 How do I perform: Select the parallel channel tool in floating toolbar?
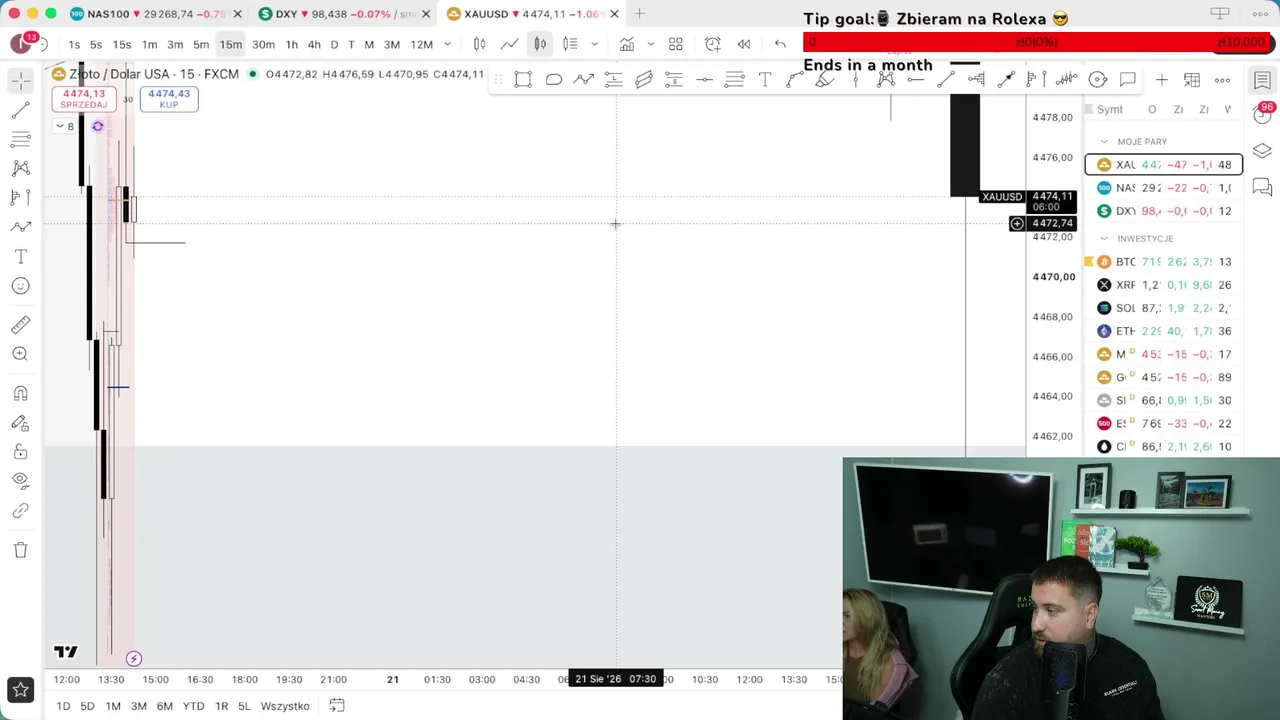644,80
